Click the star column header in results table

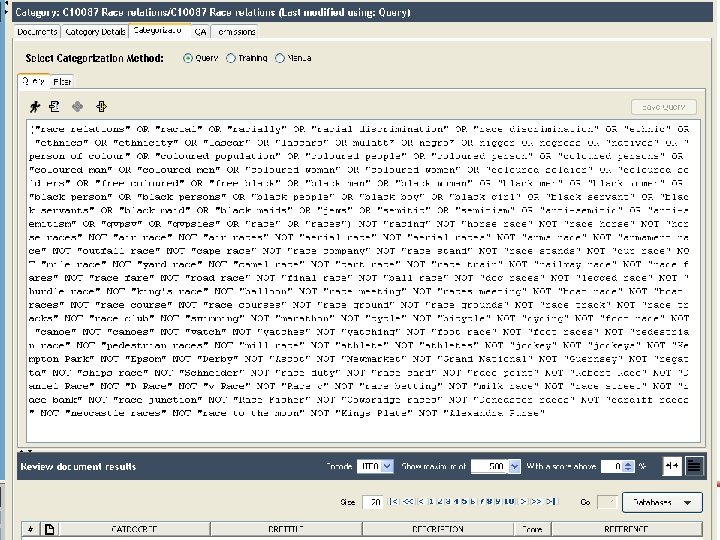pyautogui.click(x=30, y=529)
